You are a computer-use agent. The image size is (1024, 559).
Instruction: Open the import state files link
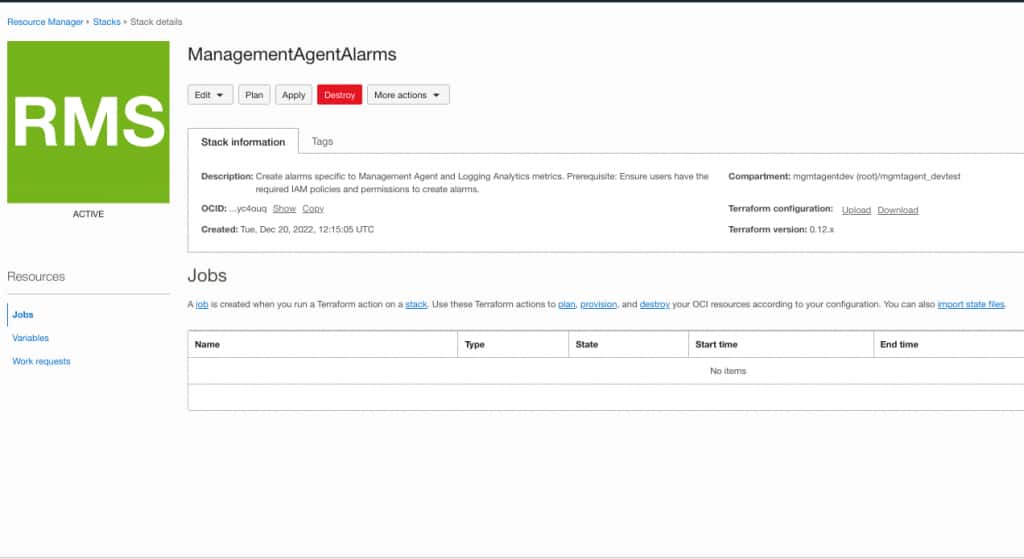click(970, 304)
